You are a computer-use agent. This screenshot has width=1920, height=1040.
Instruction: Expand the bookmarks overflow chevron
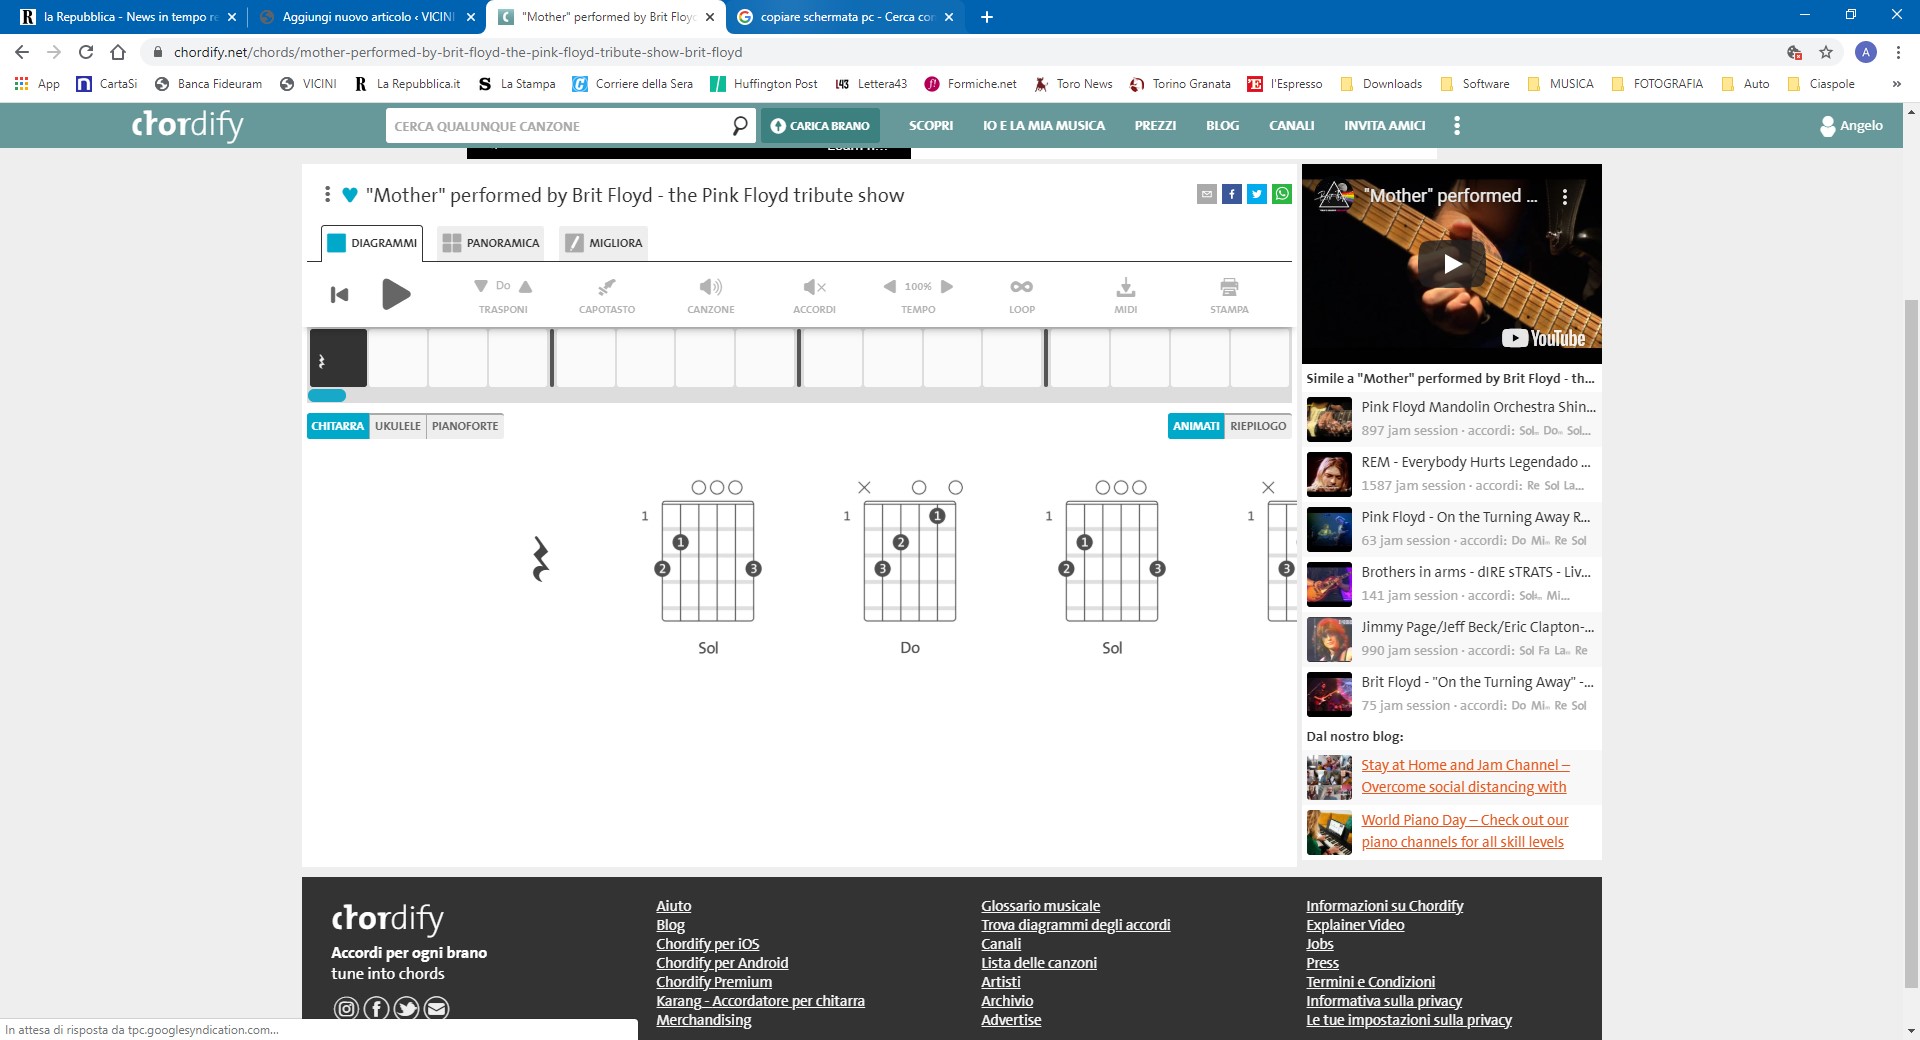1896,84
